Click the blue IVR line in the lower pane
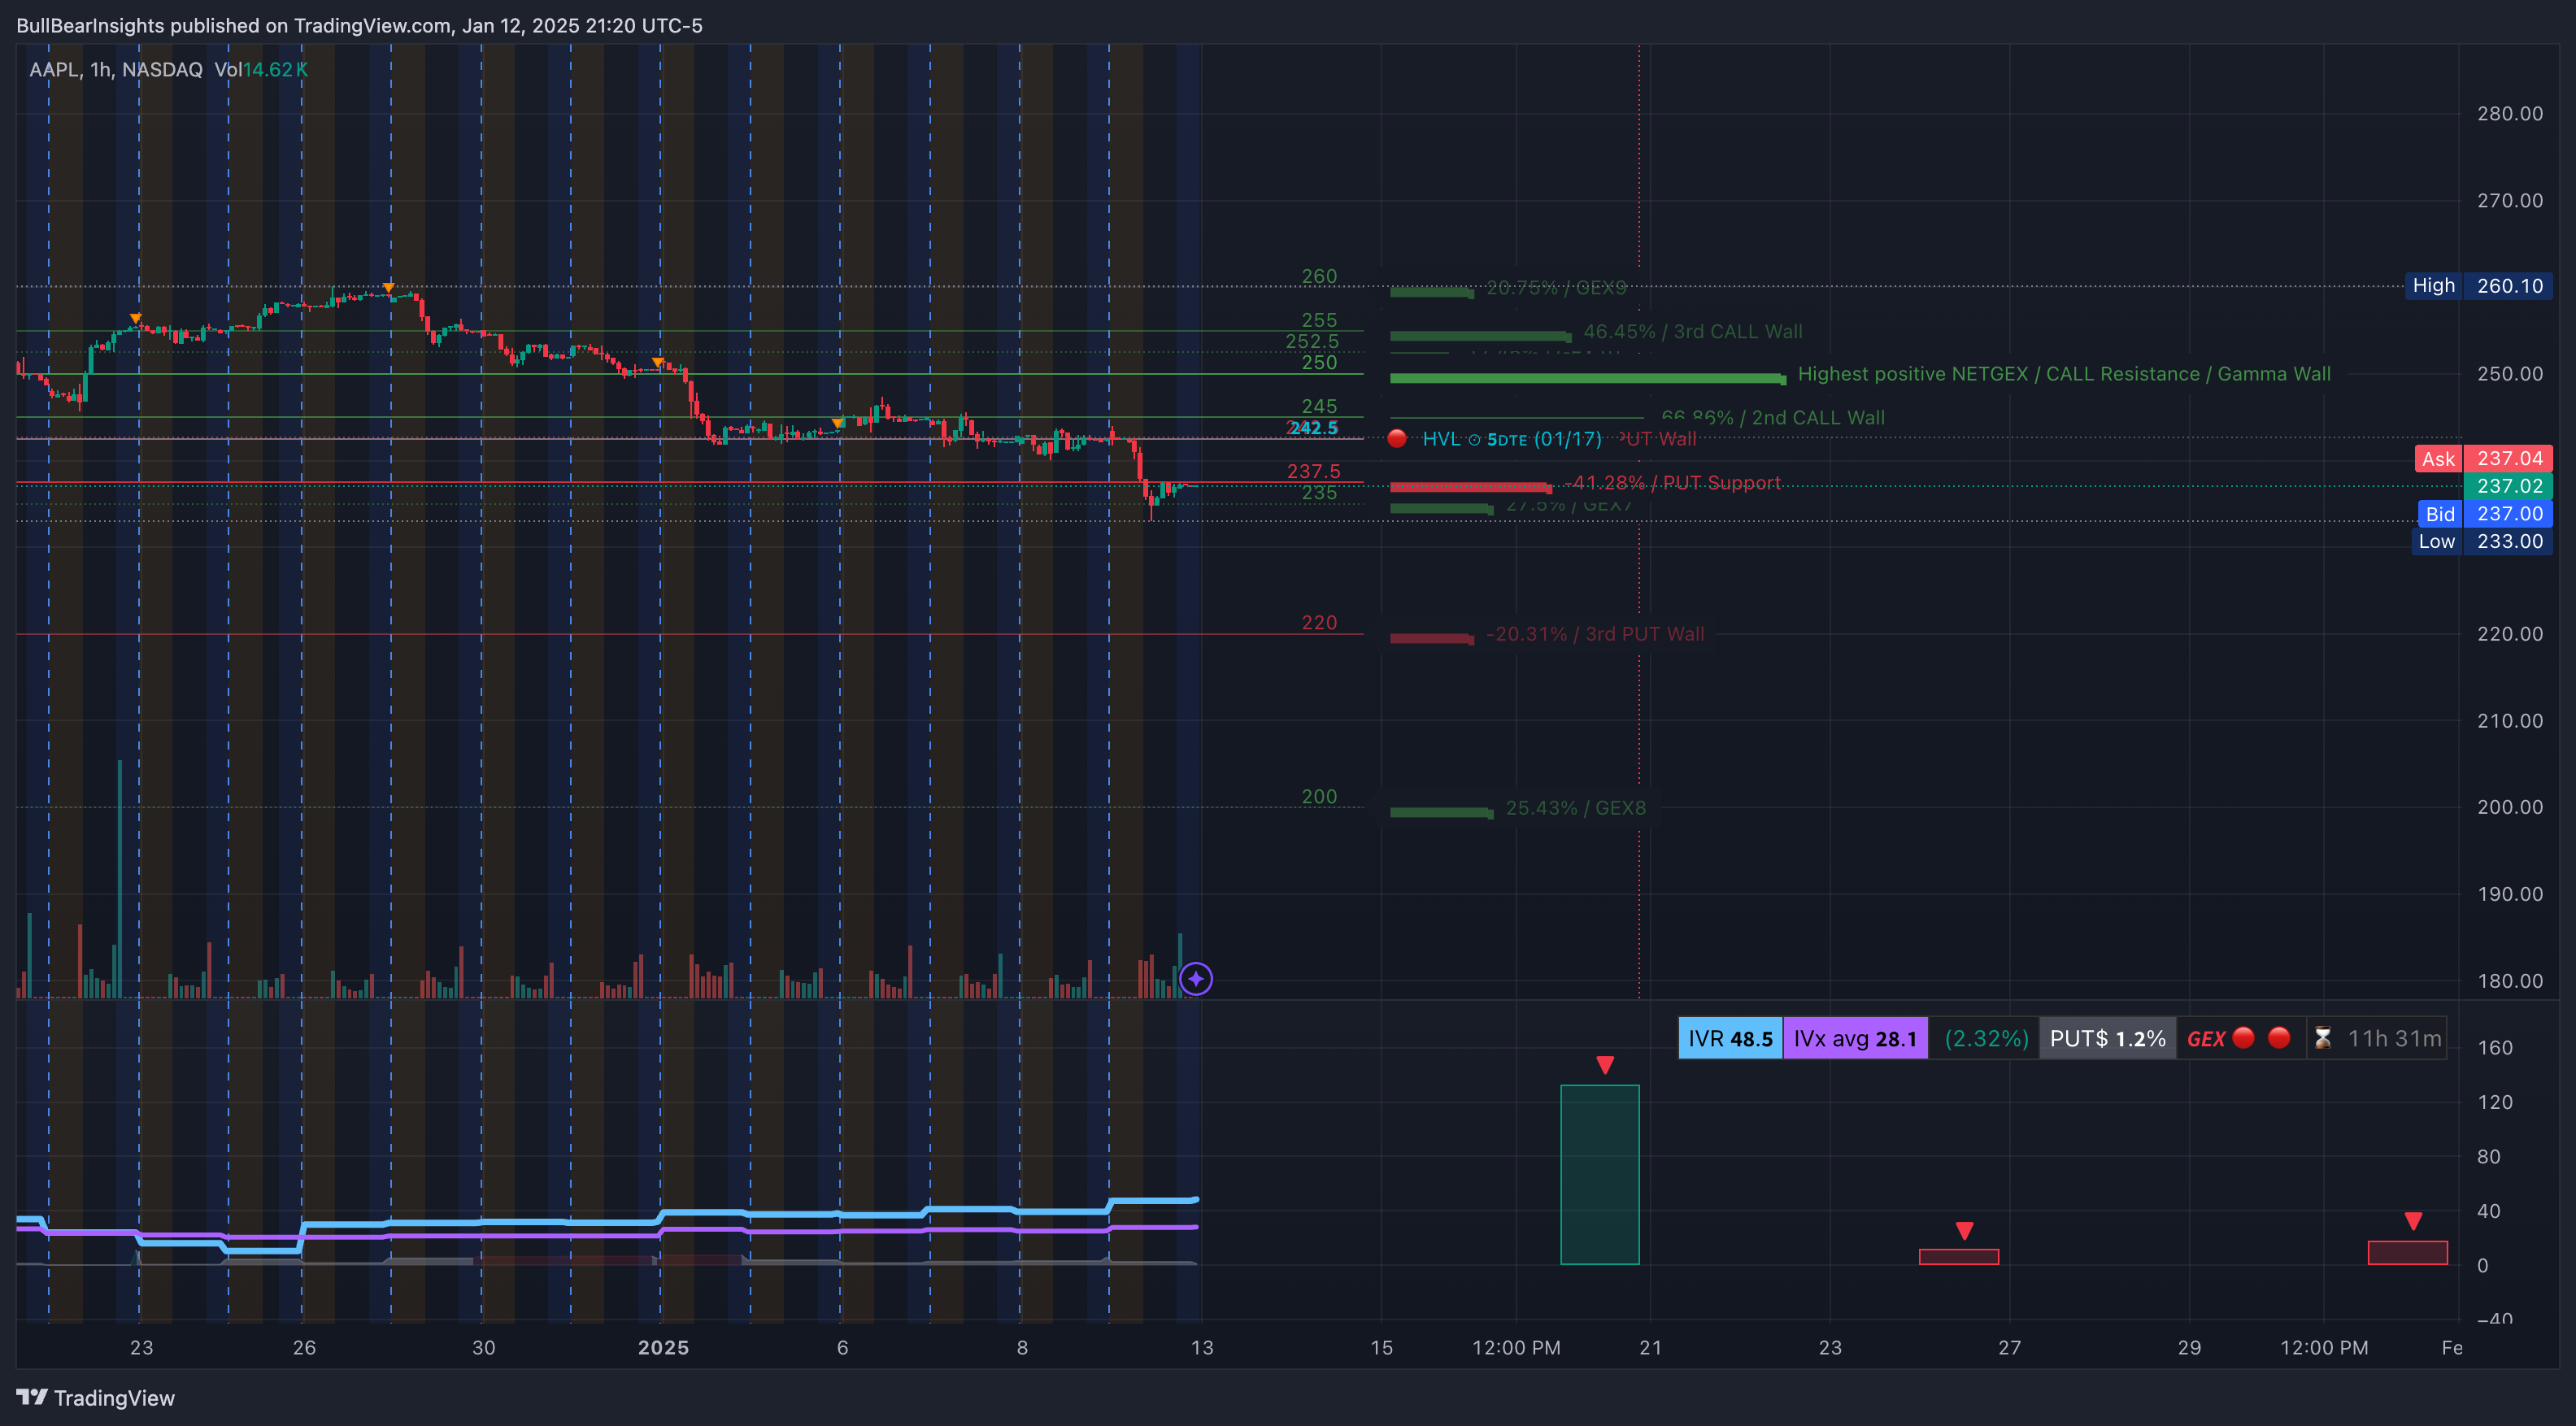 [607, 1221]
